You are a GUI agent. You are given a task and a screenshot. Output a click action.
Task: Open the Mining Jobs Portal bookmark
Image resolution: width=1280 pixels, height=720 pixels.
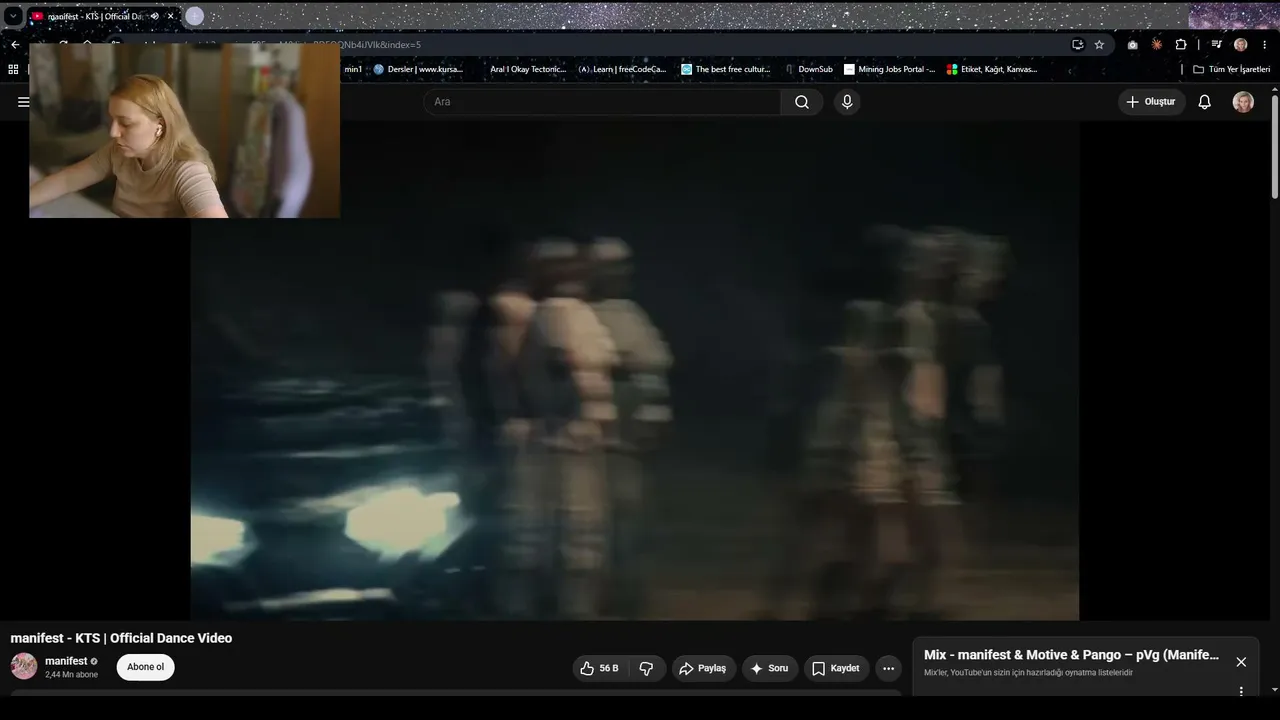890,69
